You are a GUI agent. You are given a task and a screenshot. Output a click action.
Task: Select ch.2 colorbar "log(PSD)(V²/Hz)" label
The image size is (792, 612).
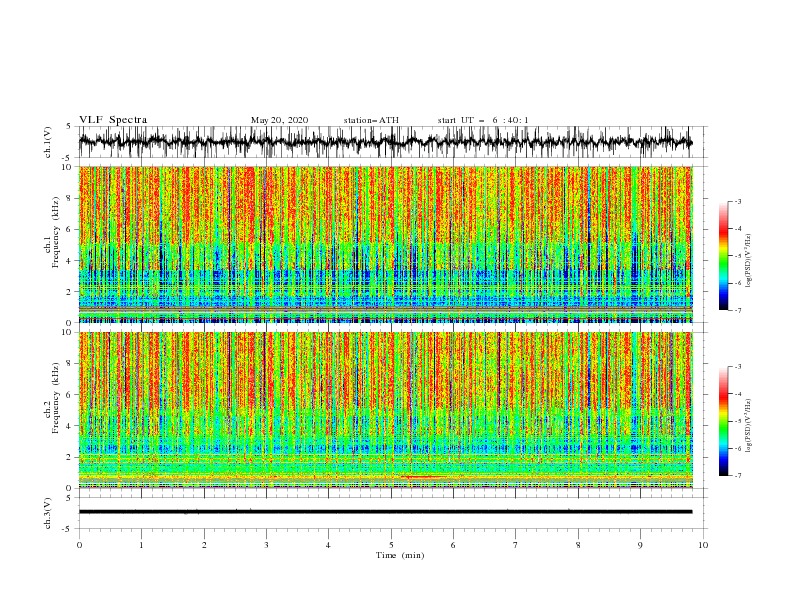point(748,425)
